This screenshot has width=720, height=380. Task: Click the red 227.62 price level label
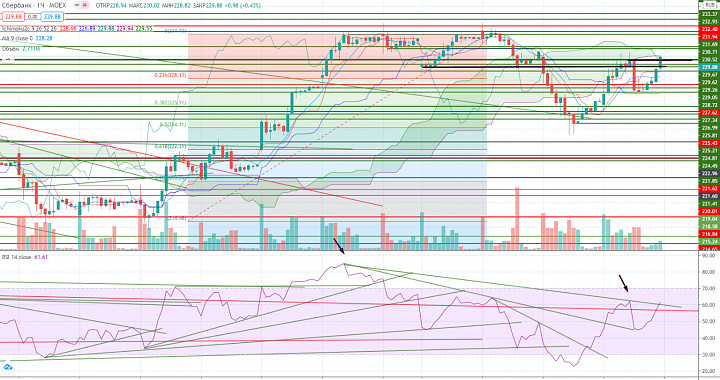coord(709,112)
